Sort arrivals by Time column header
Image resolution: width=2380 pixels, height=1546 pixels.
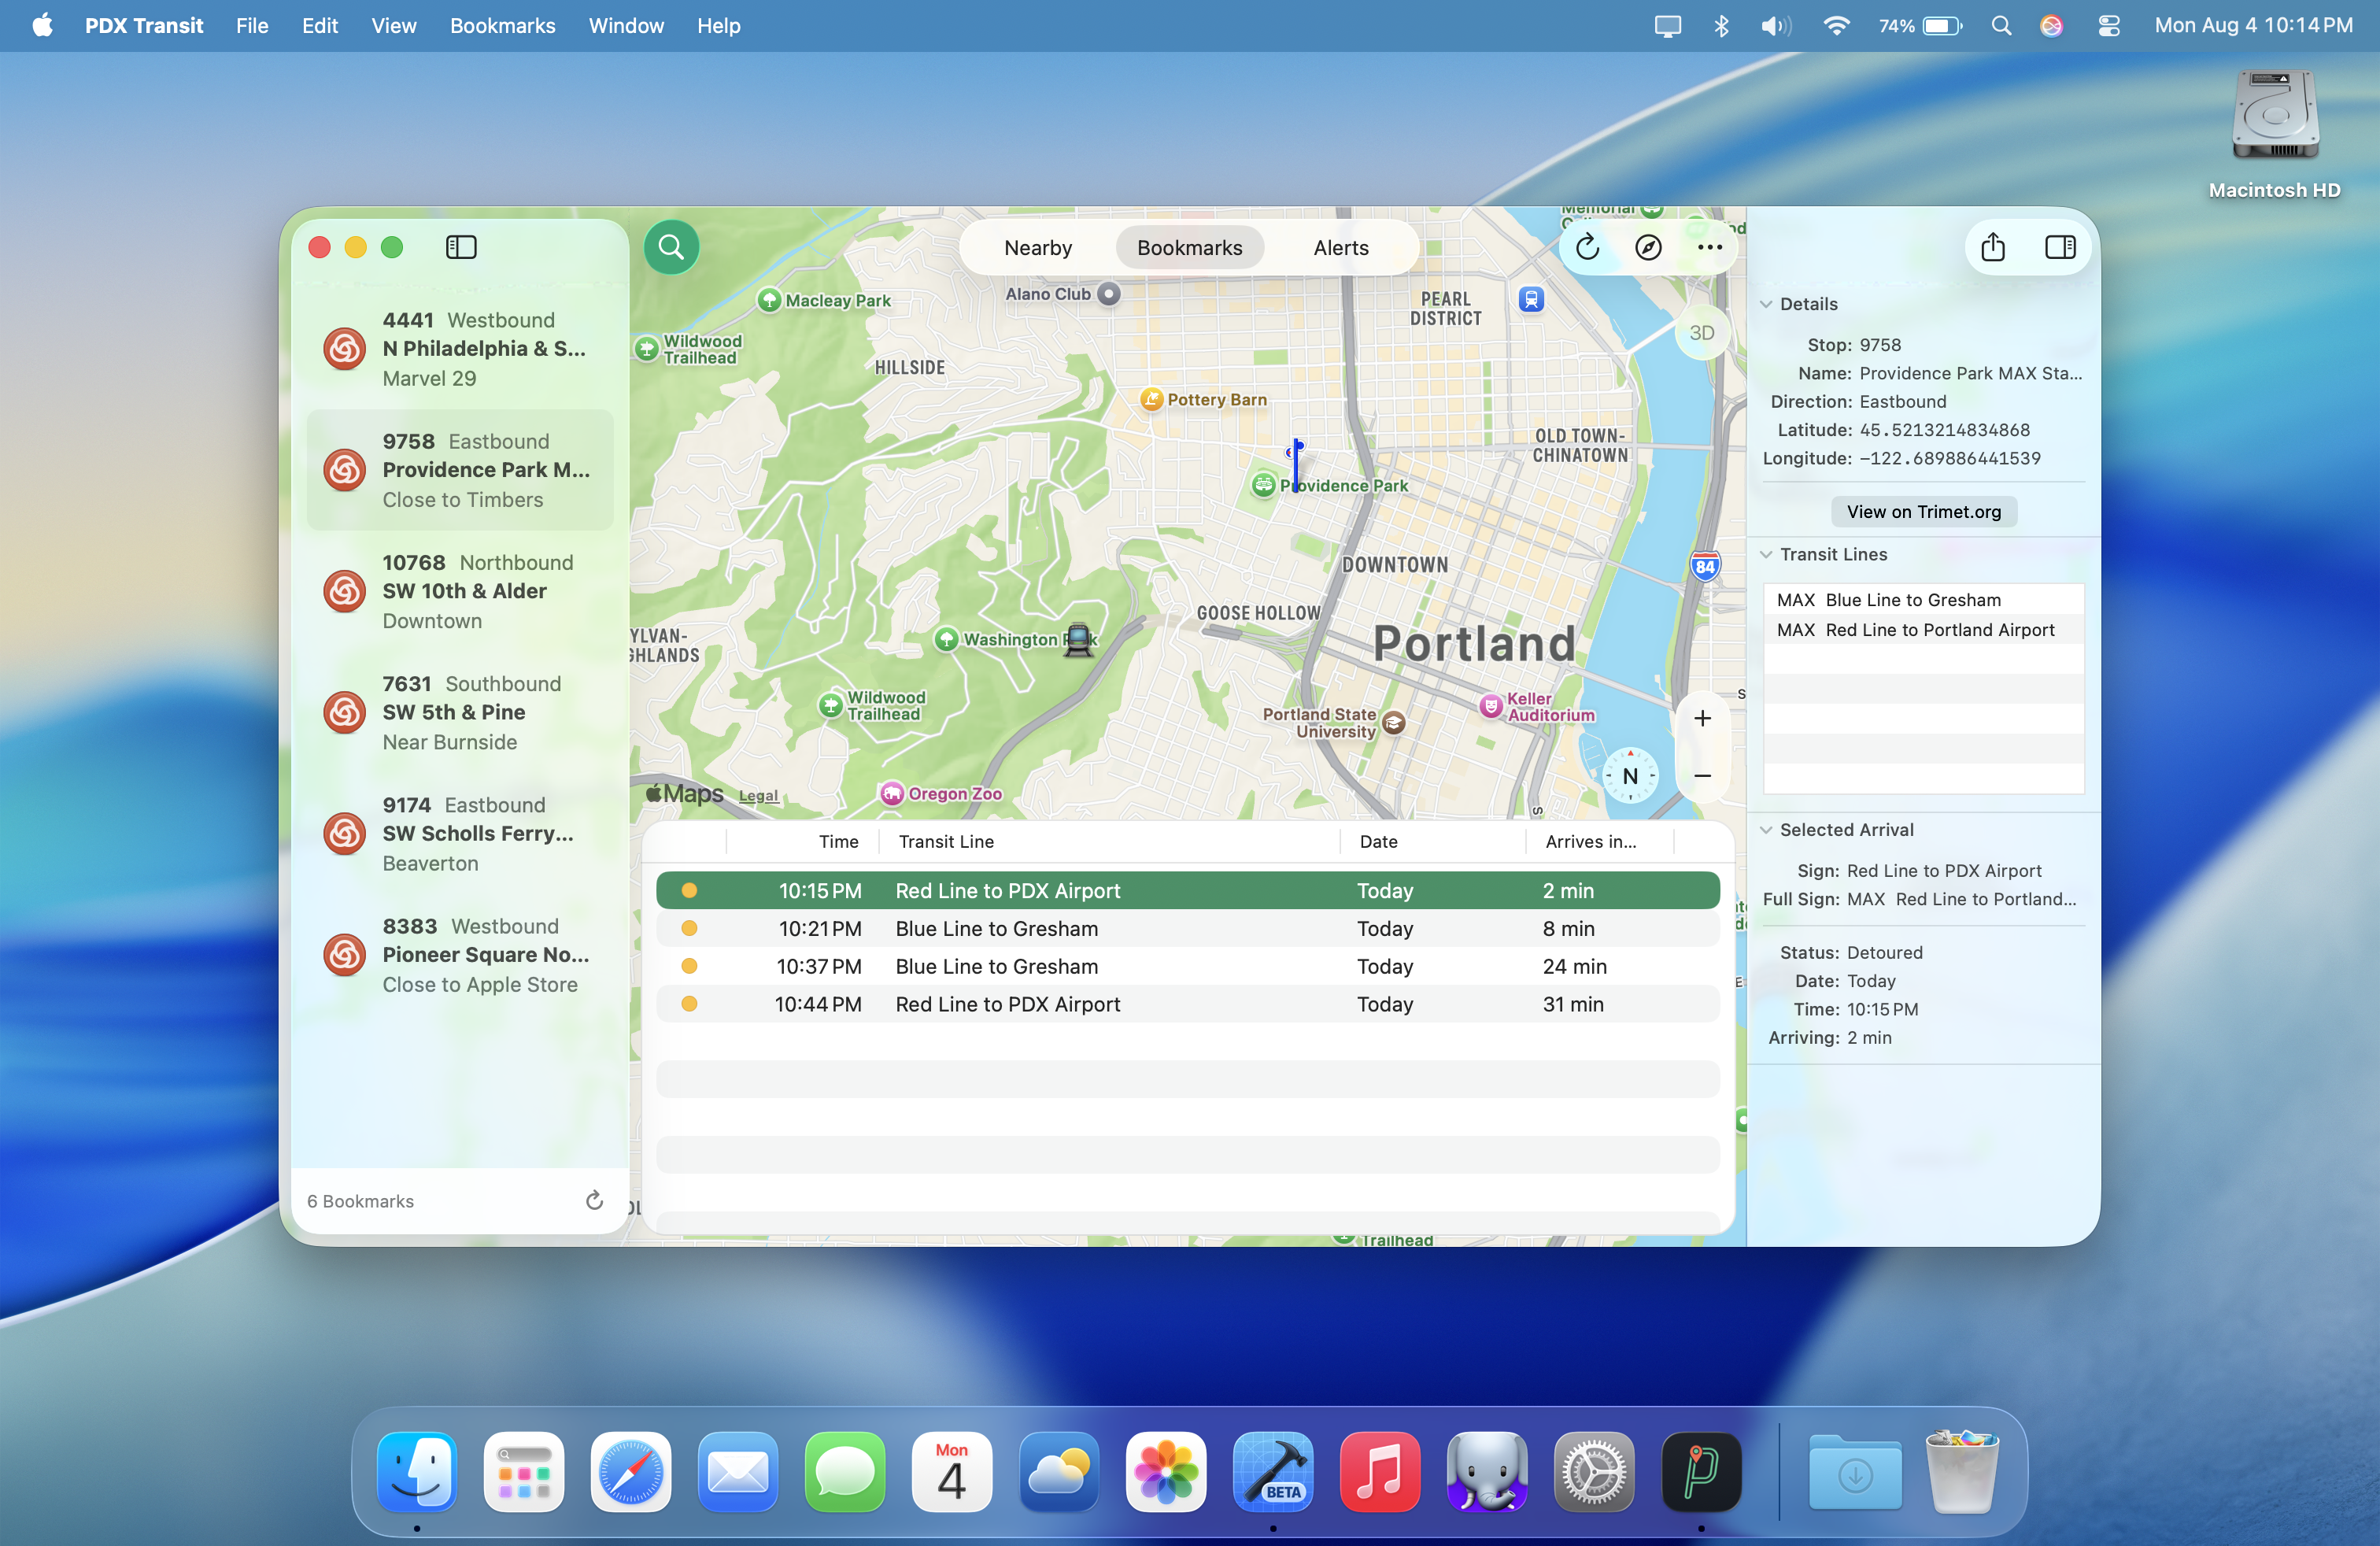(x=802, y=841)
